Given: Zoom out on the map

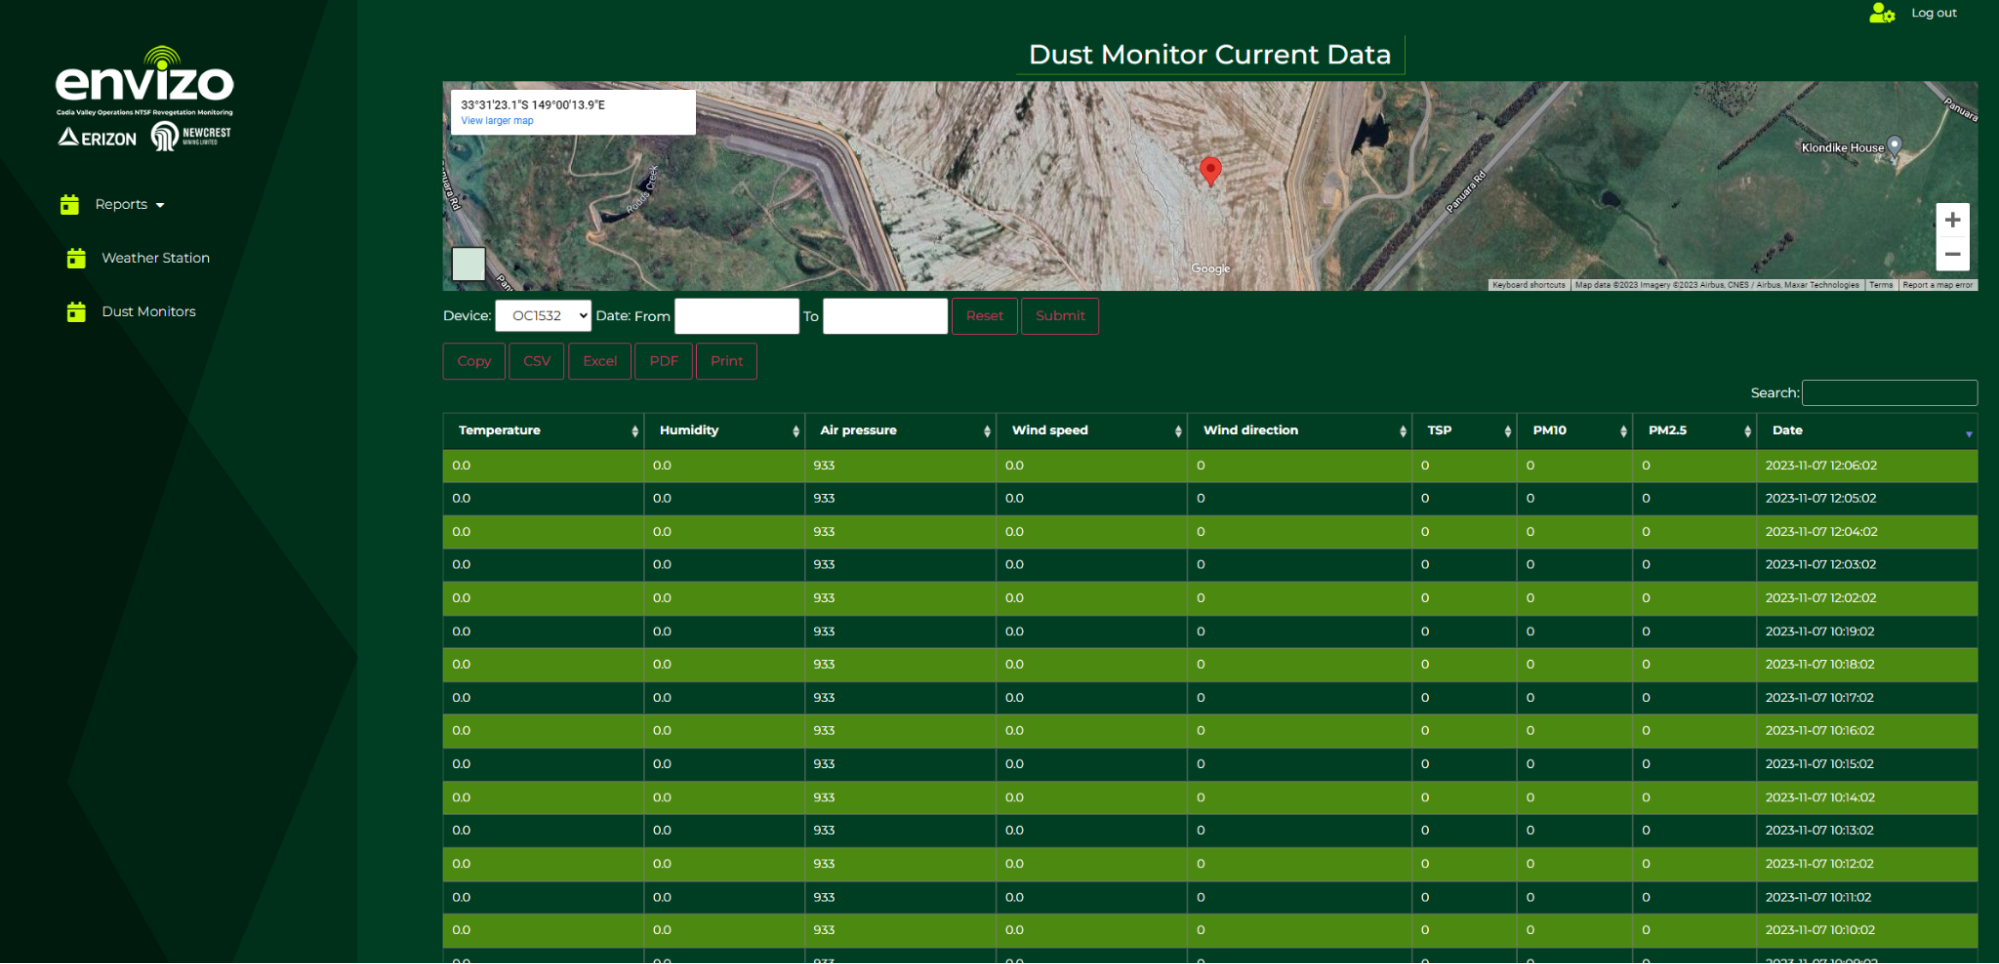Looking at the screenshot, I should (1952, 254).
